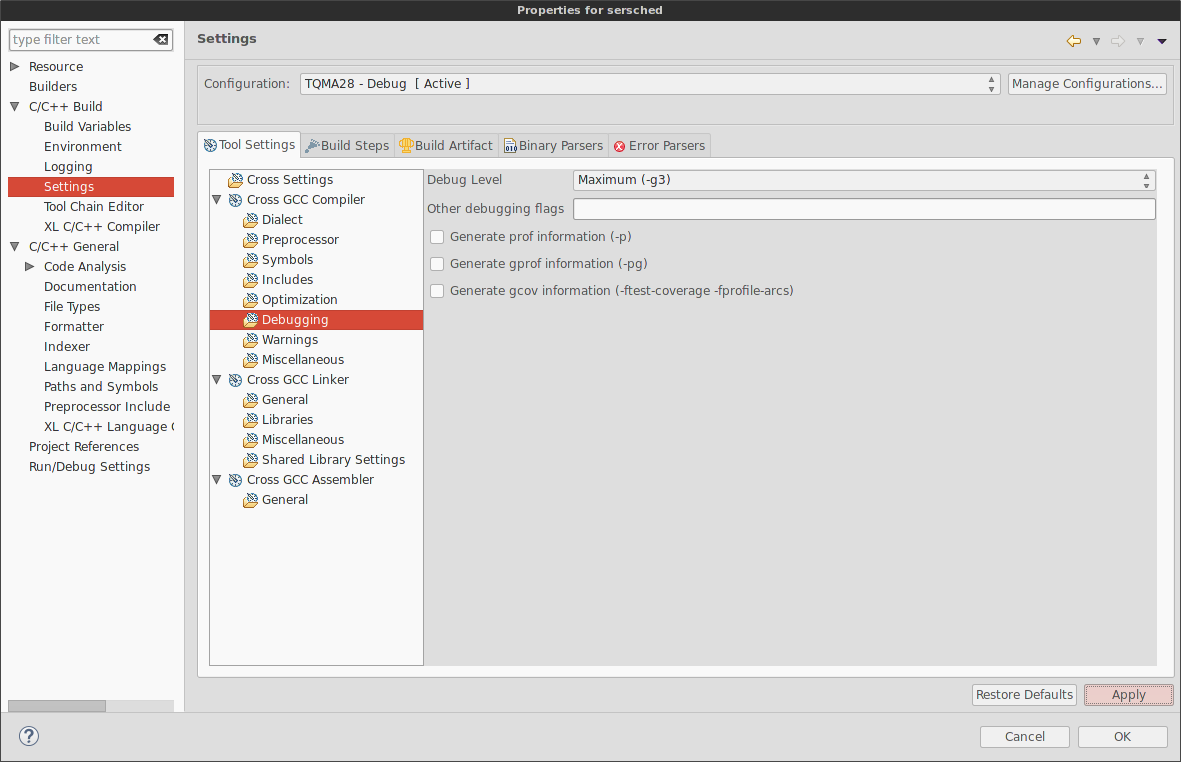The image size is (1181, 762).
Task: Click the Includes option icon
Action: coord(251,280)
